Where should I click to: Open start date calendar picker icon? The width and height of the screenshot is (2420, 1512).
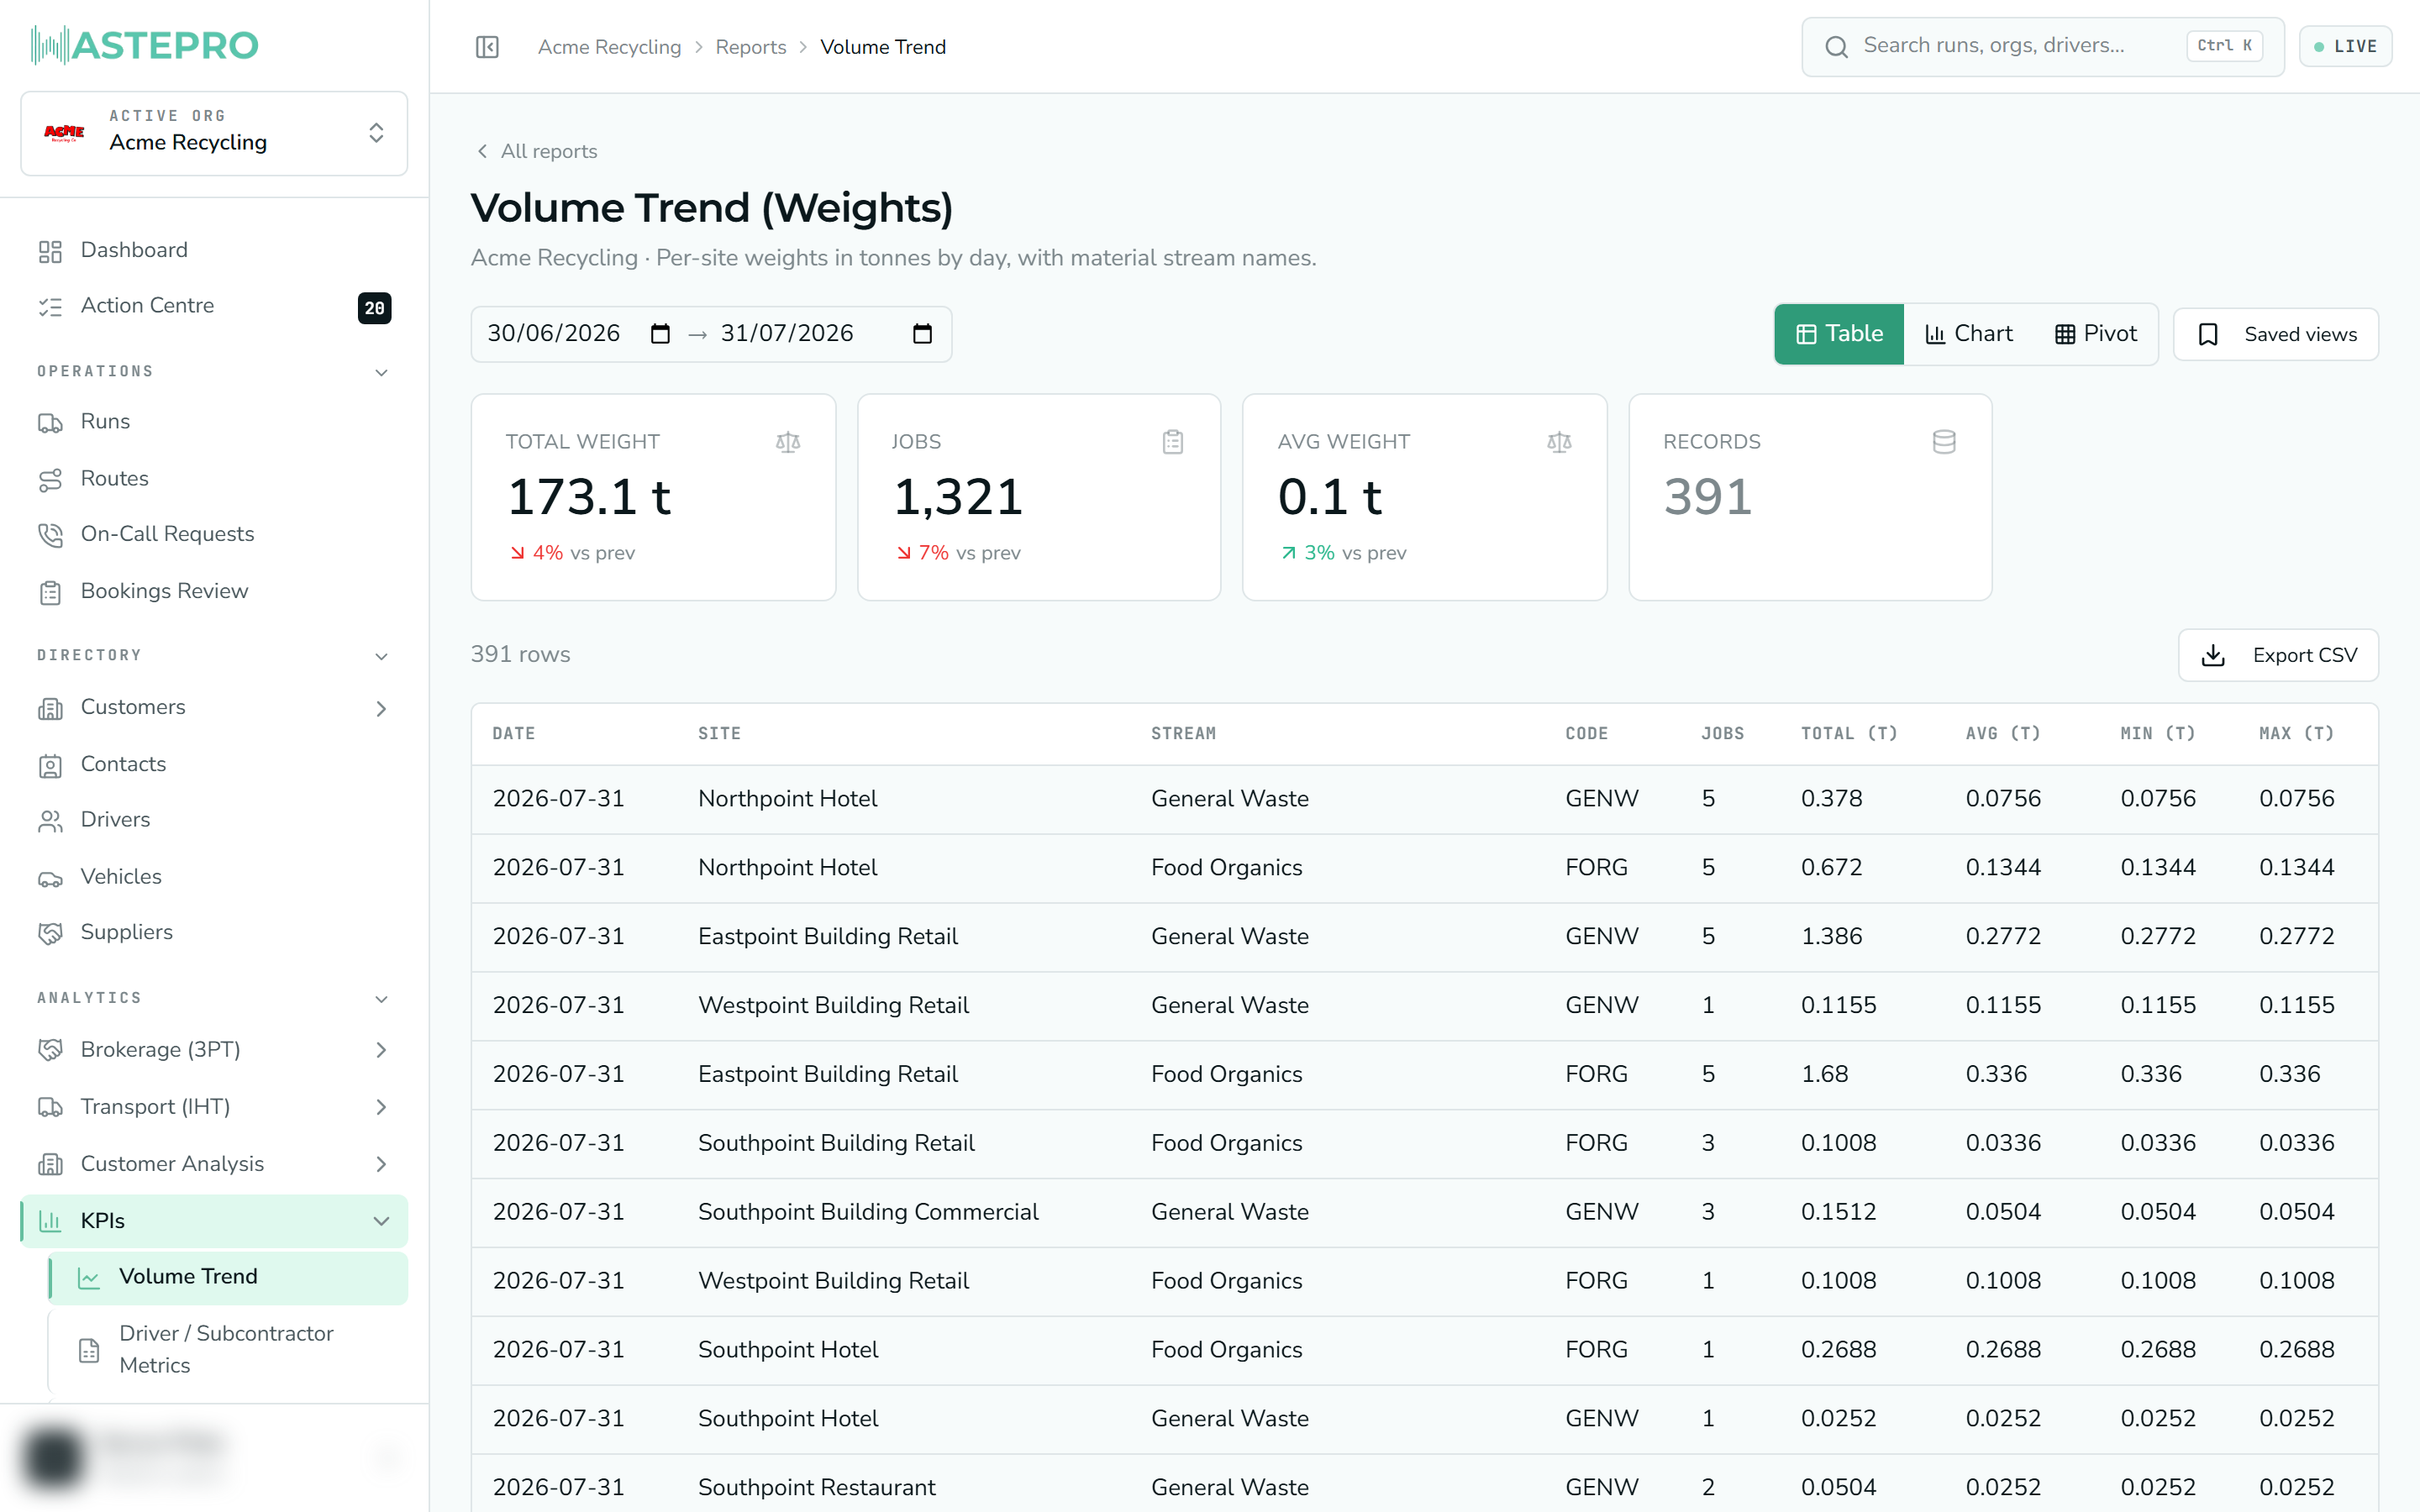(660, 334)
